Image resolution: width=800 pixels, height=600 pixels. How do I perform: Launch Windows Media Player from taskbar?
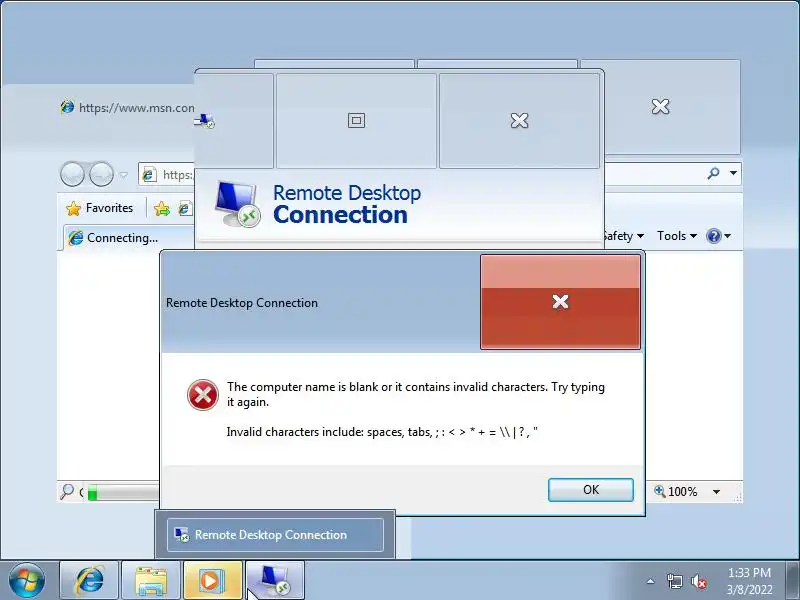213,581
